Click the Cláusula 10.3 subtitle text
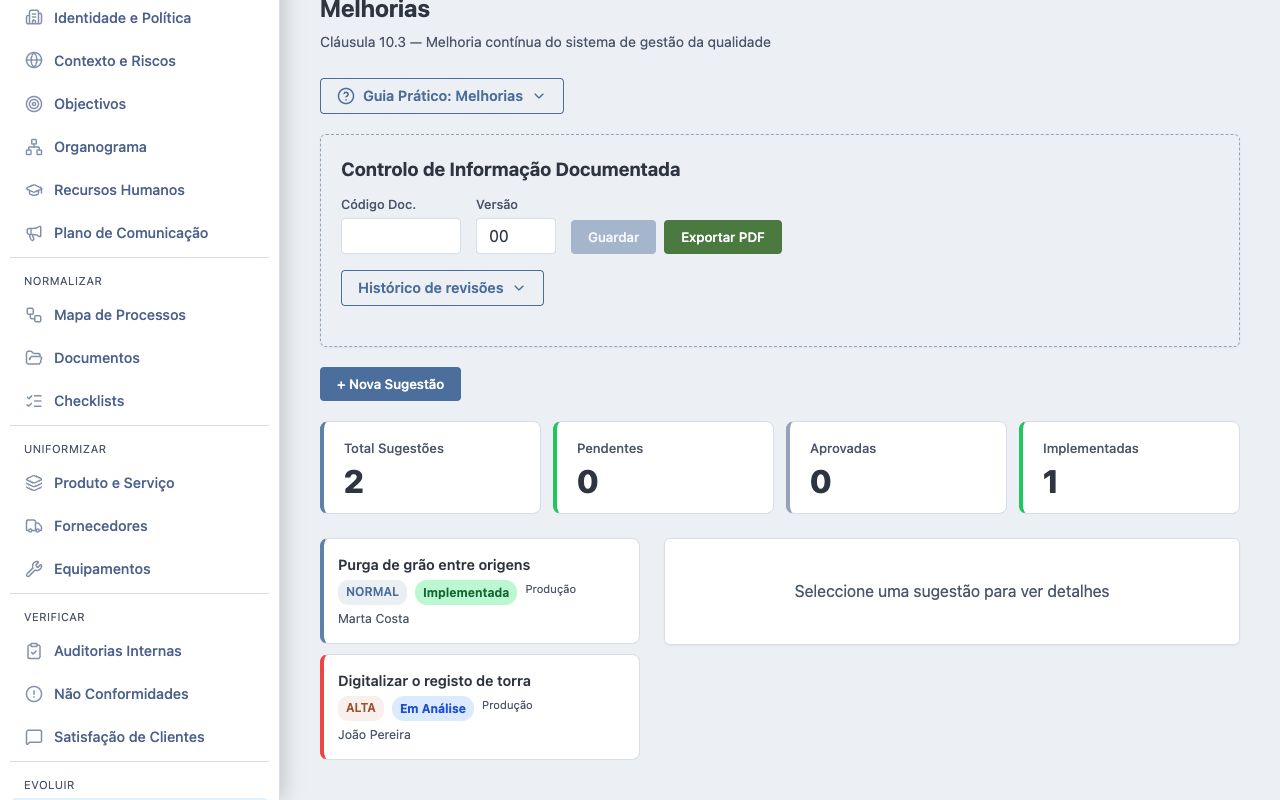The image size is (1280, 800). click(x=545, y=42)
